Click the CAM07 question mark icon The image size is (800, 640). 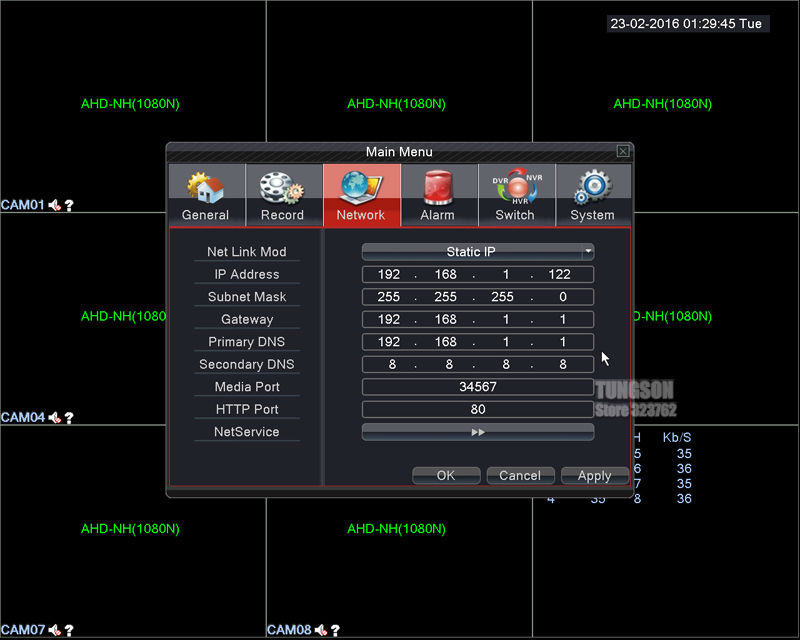pos(69,630)
